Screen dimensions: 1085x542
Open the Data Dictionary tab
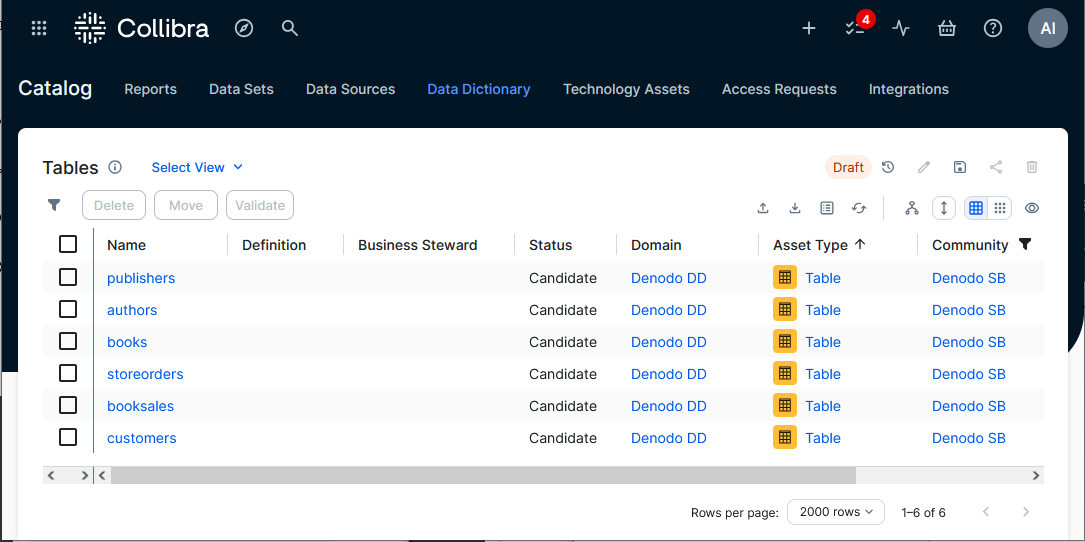(x=479, y=89)
